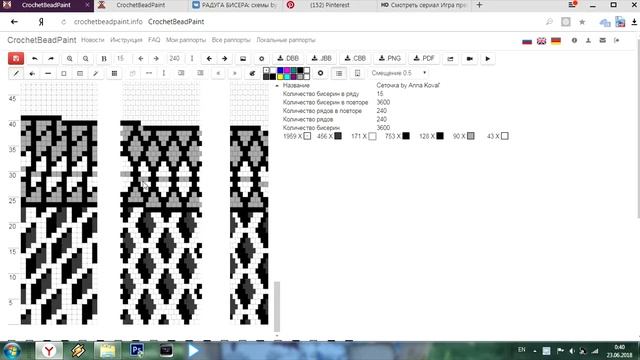Select the pencil drawing tool
Viewport: 640px width, 360px height.
click(16, 73)
